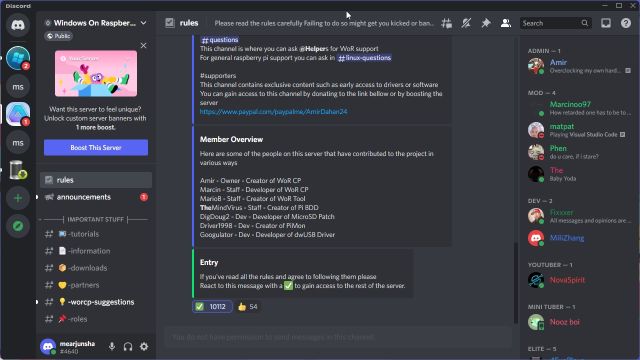The width and height of the screenshot is (640, 360).
Task: Open the -information channel
Action: [x=96, y=251]
